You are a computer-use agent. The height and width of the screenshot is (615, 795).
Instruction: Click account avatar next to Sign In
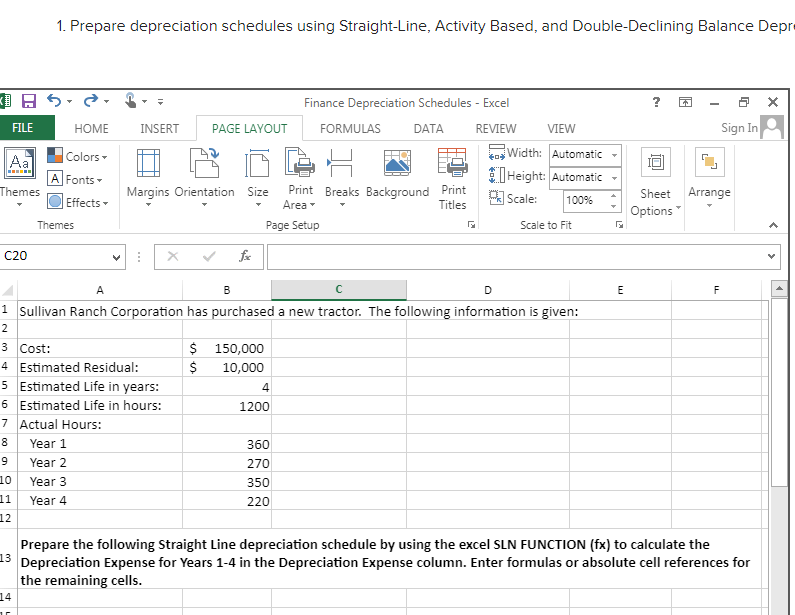[772, 127]
